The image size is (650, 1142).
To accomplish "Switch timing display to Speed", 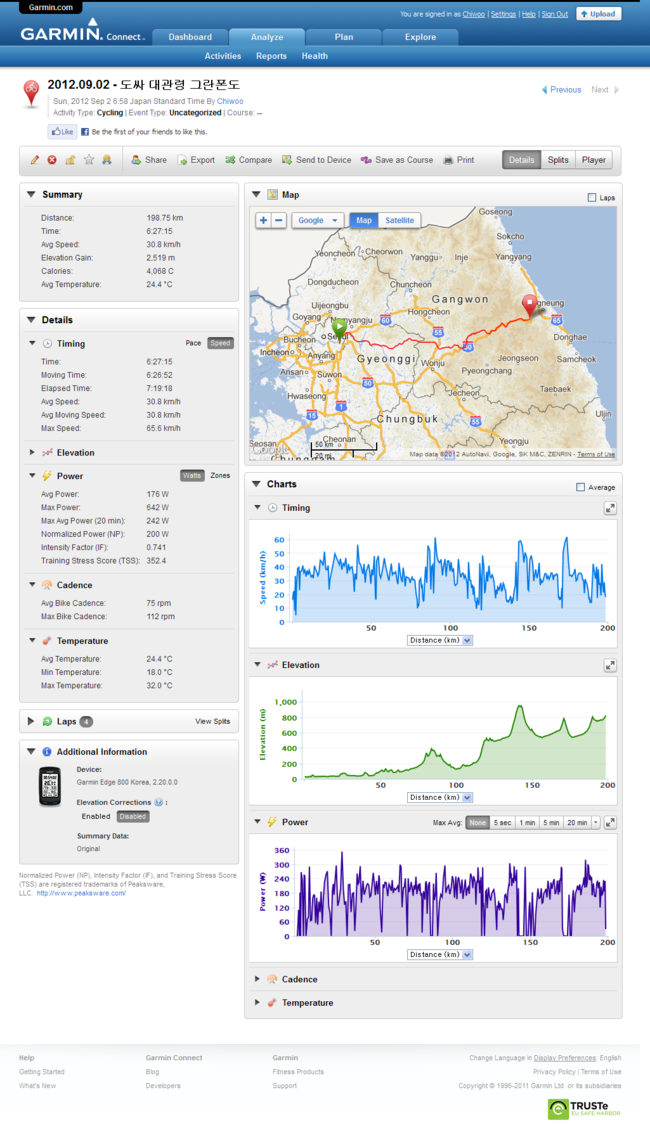I will point(220,343).
